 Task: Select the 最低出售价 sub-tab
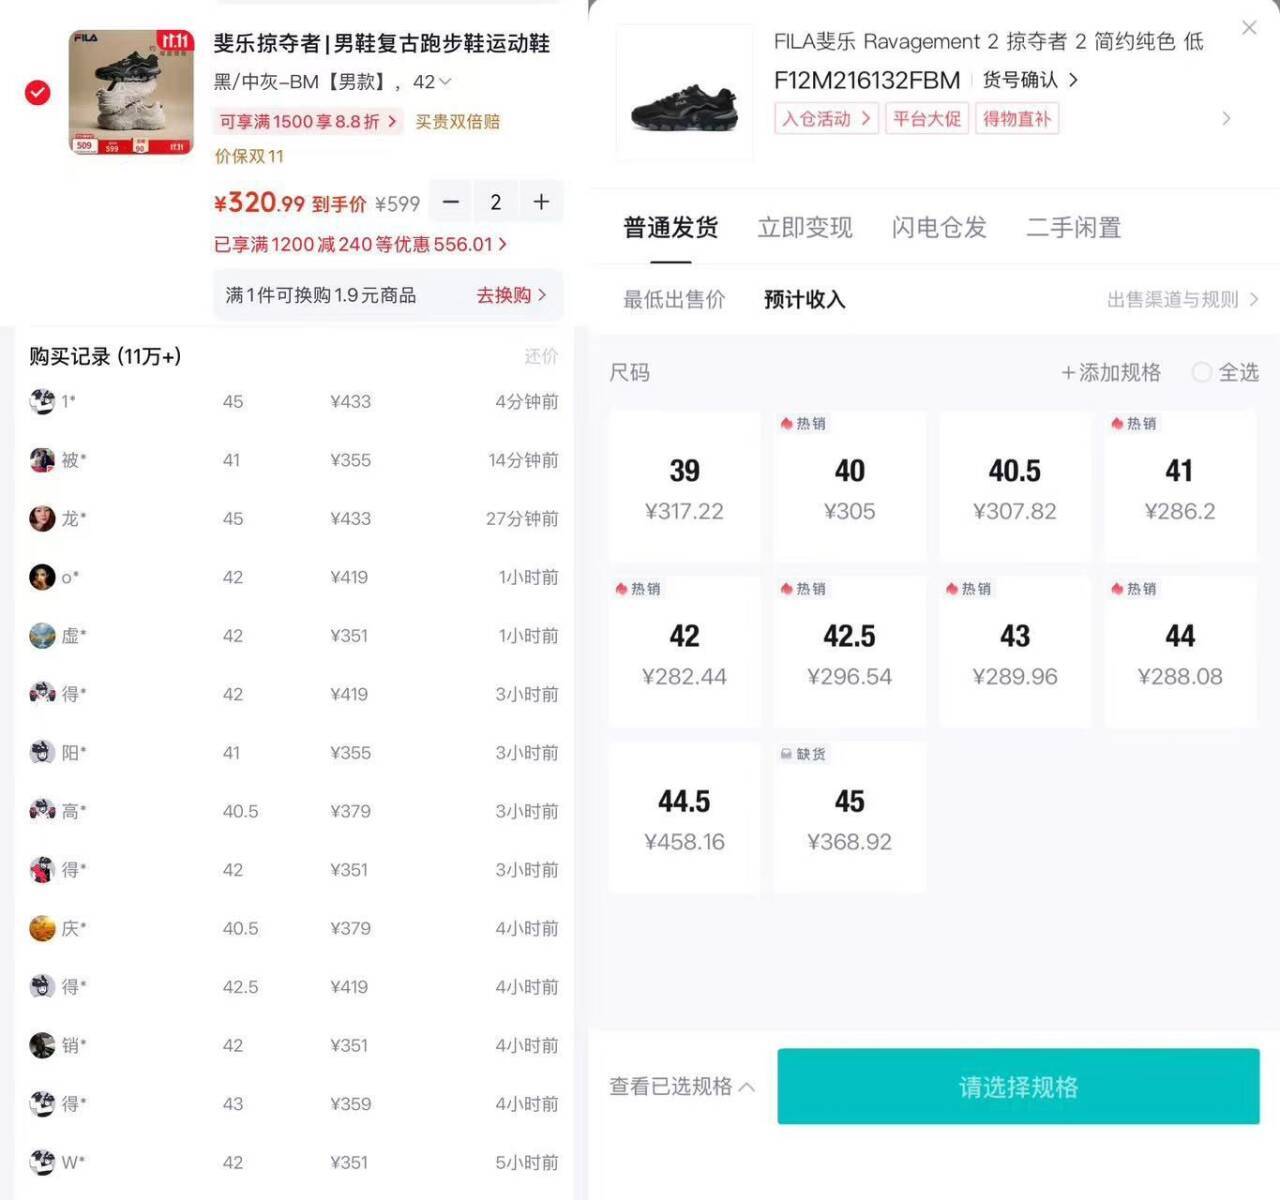674,299
